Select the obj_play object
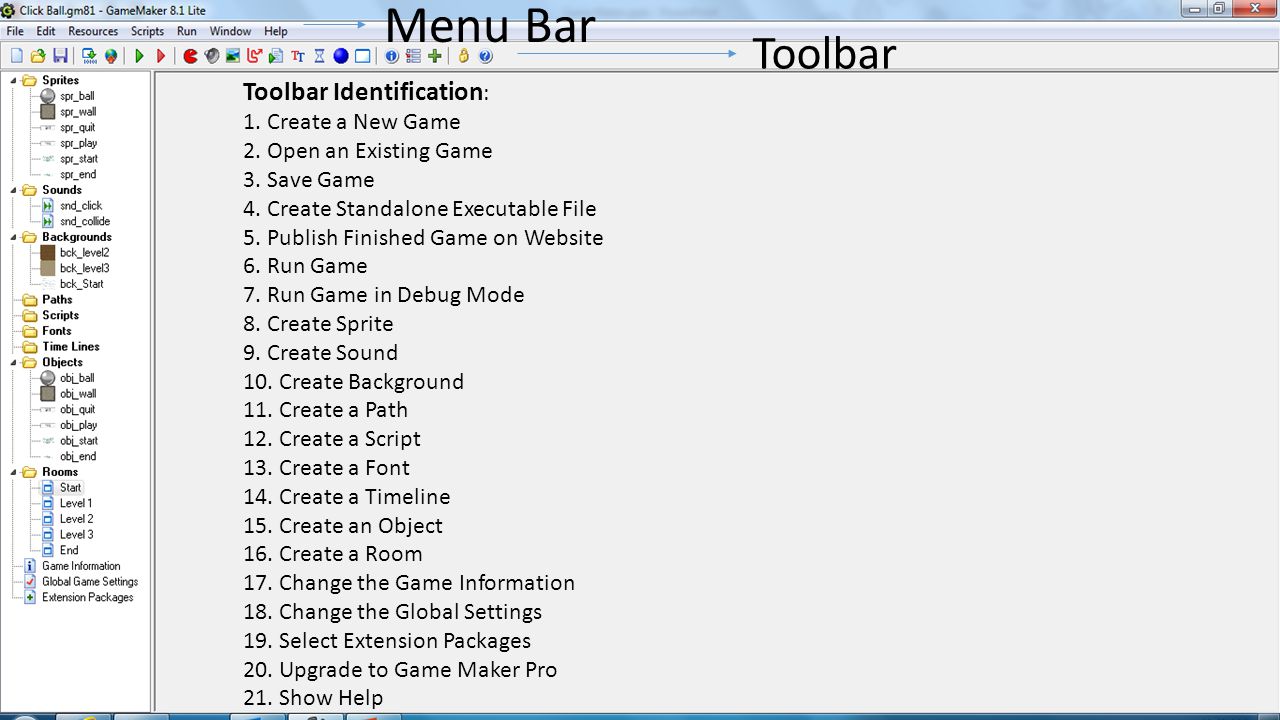 click(78, 425)
